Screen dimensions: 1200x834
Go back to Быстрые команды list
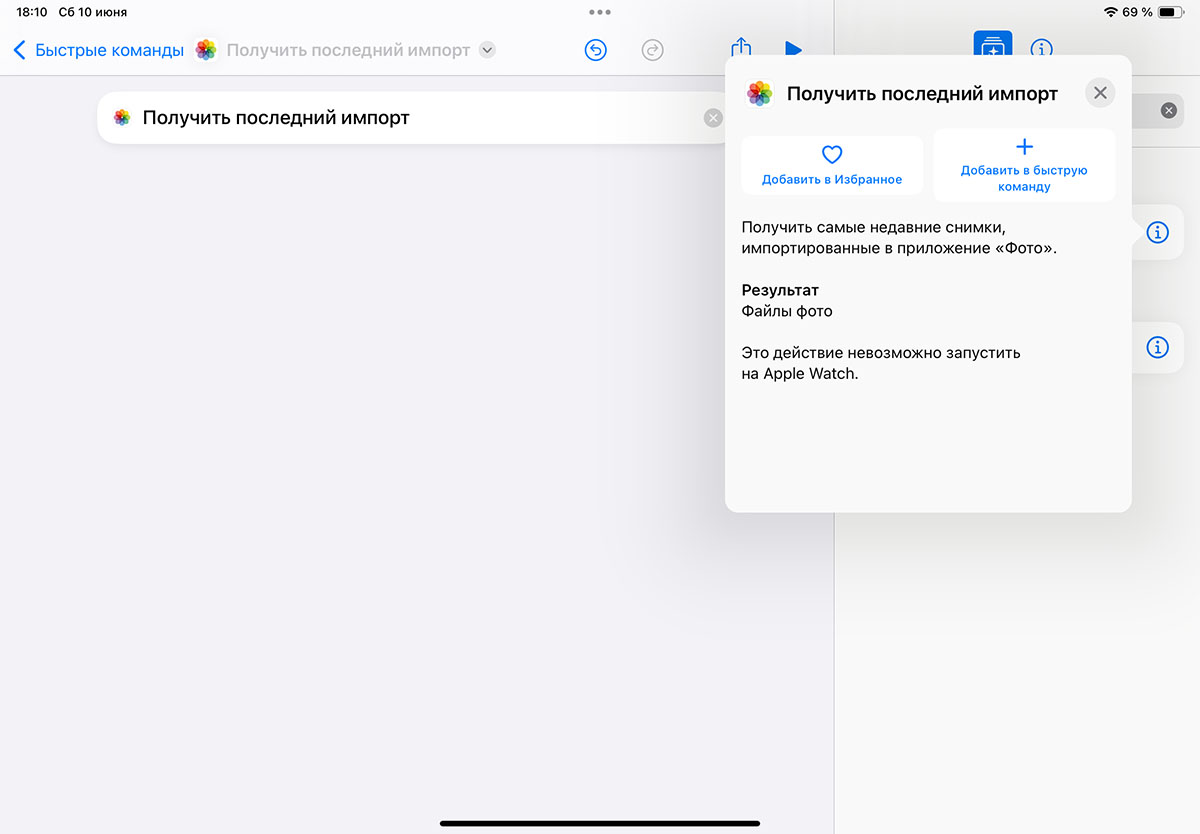[x=98, y=50]
